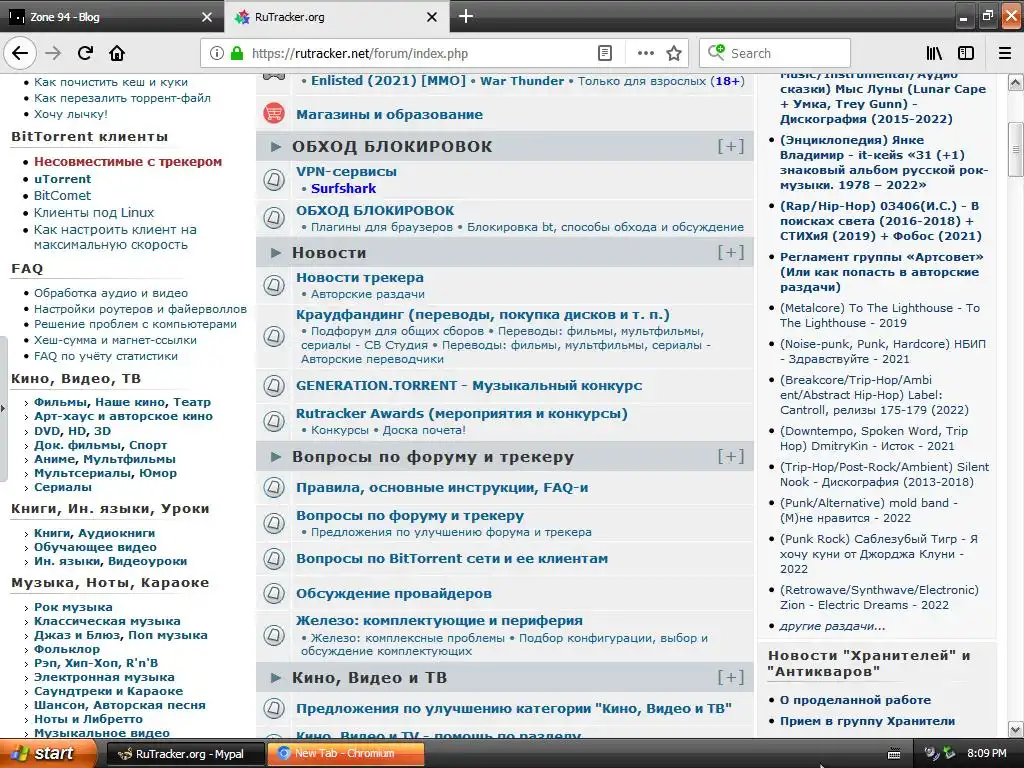This screenshot has height=768, width=1024.
Task: Toggle reader view icon in address bar
Action: tap(605, 53)
